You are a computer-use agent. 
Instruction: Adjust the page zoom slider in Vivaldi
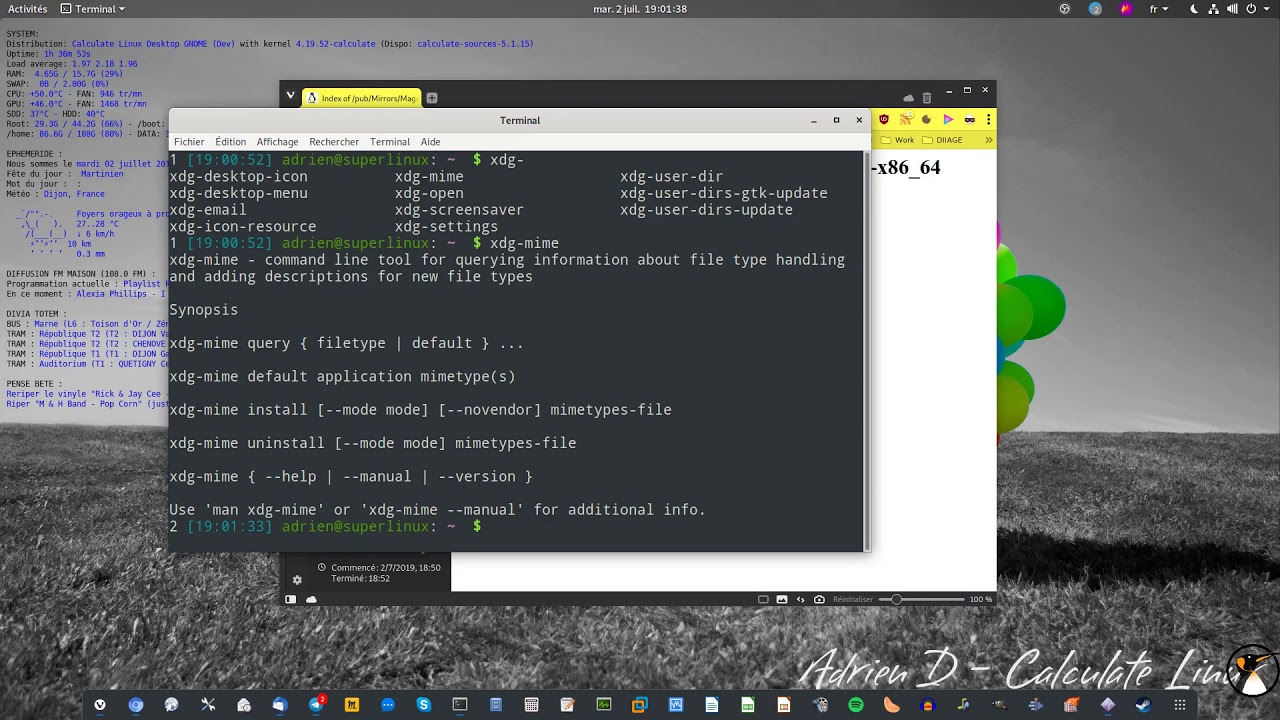pos(921,599)
